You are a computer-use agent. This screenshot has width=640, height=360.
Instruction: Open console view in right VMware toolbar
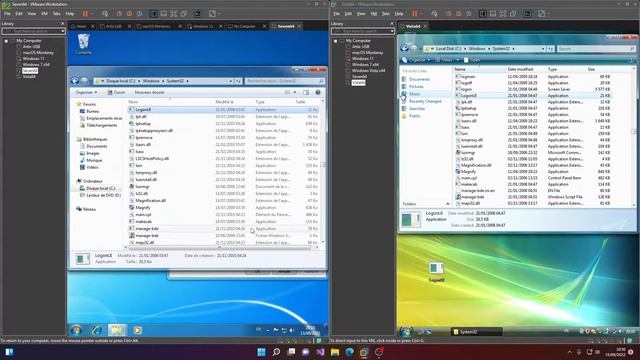[527, 13]
